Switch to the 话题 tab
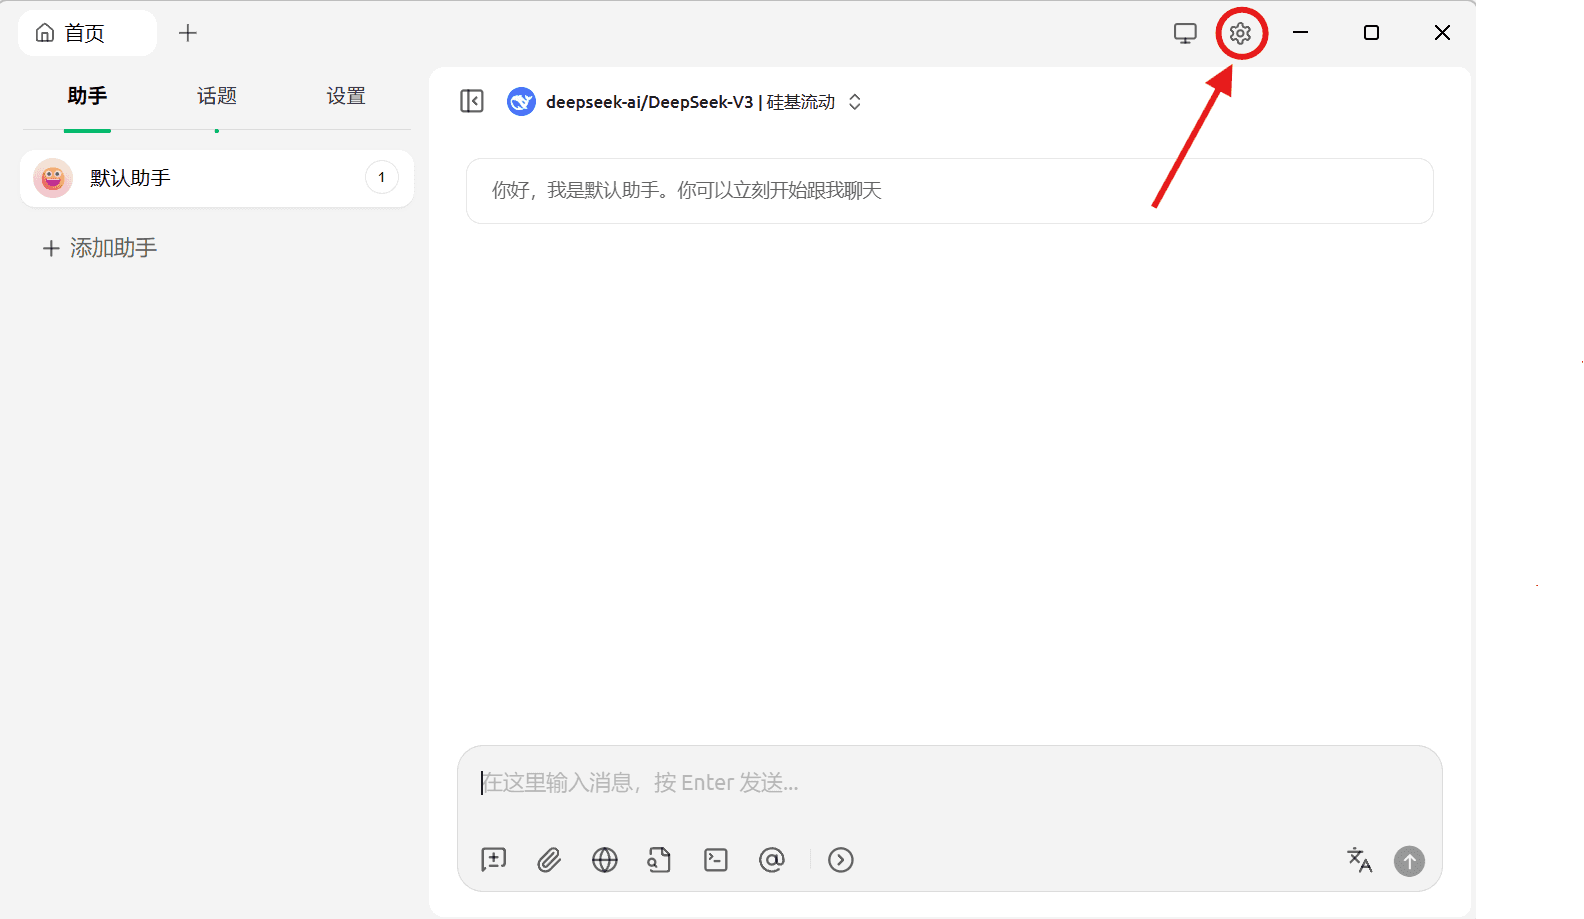The height and width of the screenshot is (919, 1584). tap(217, 96)
